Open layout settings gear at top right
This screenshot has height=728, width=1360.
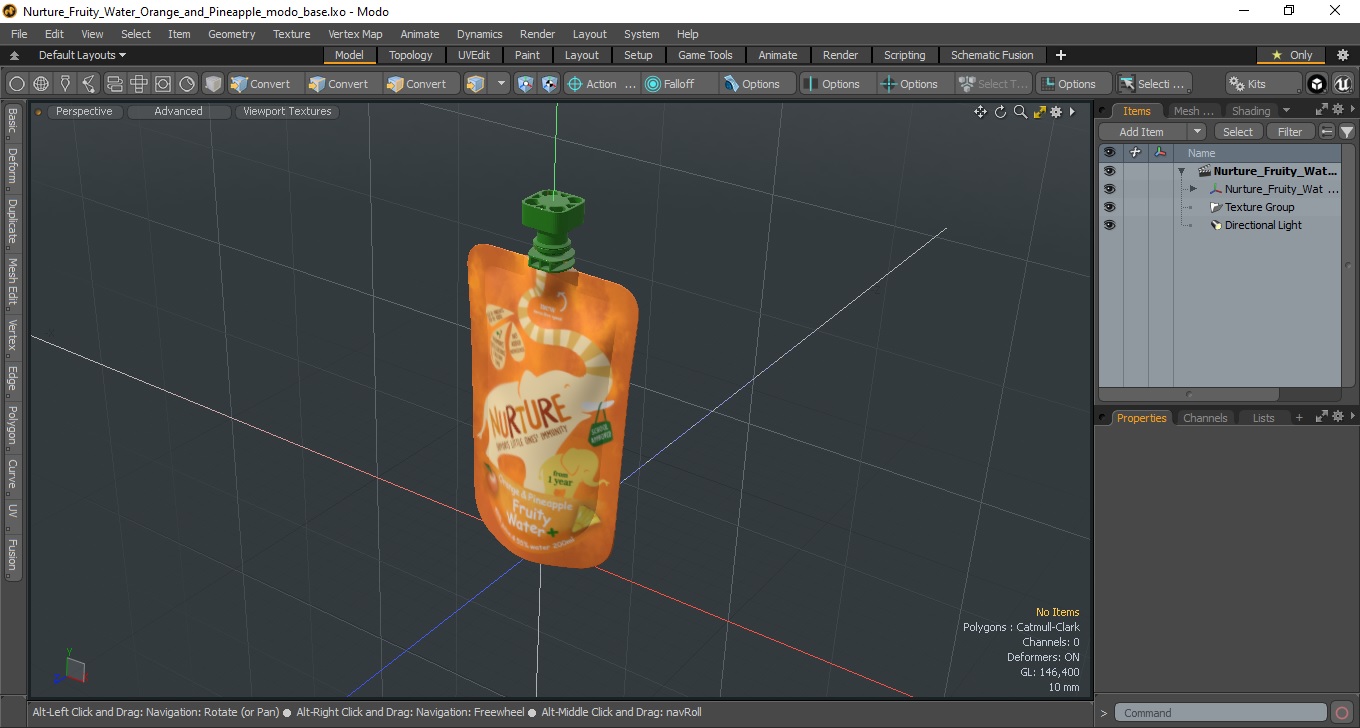tap(1343, 55)
